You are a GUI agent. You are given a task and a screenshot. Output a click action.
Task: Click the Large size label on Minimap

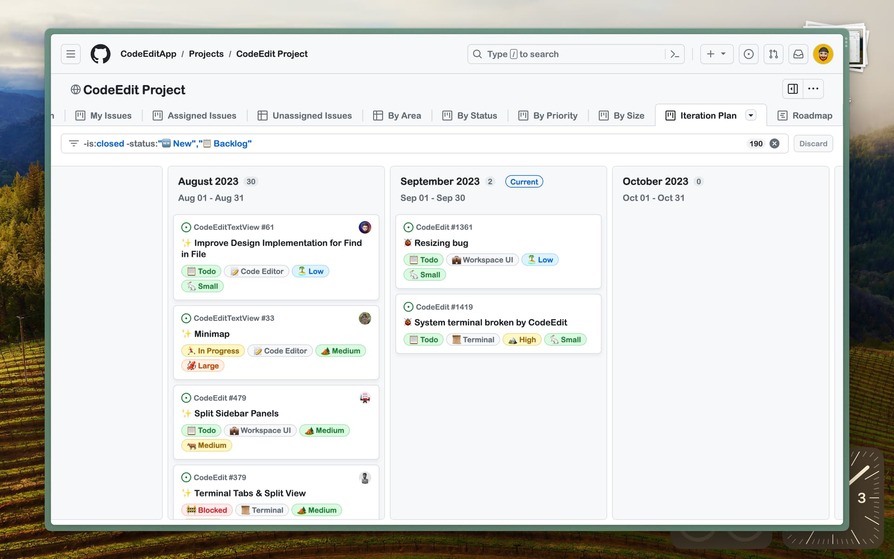pos(203,366)
